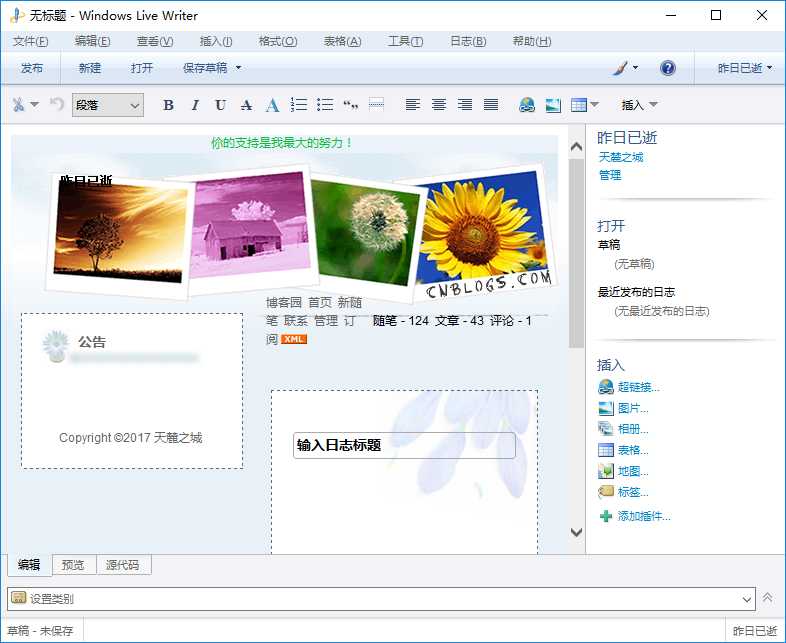Open the 工具(T) menu
The image size is (786, 643).
(x=405, y=41)
